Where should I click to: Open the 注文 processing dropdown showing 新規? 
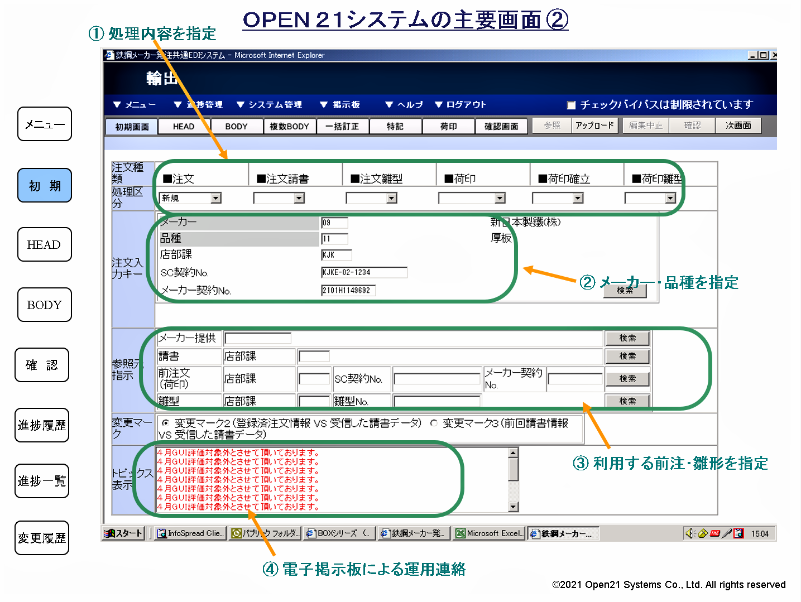(191, 198)
